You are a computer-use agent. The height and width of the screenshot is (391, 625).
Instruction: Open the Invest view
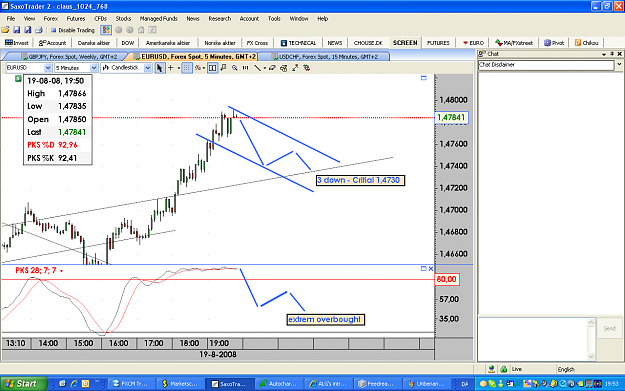coord(17,43)
